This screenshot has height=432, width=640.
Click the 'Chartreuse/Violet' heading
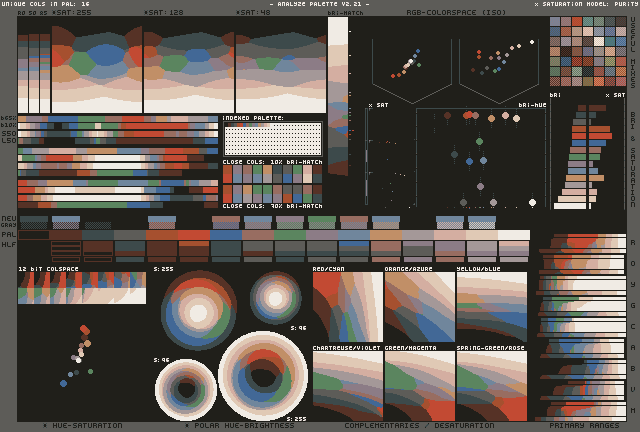pos(347,348)
